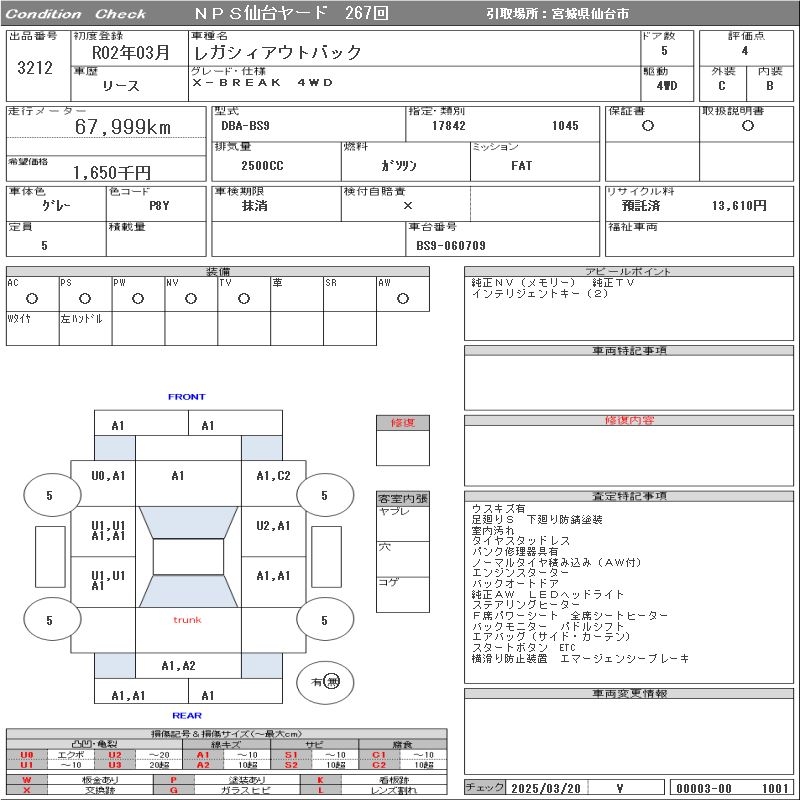Click the roof rectangle in the car diagram
This screenshot has width=800, height=800.
[188, 557]
